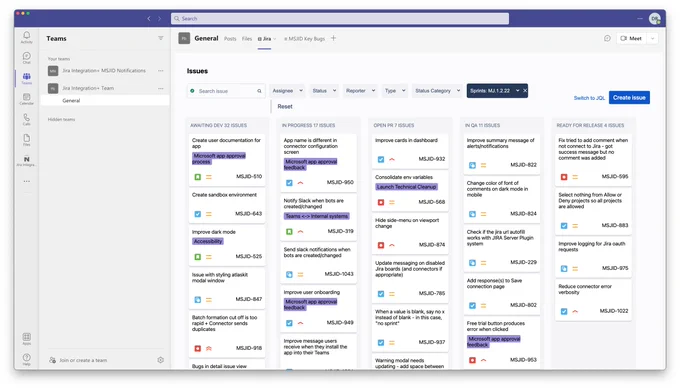The height and width of the screenshot is (389, 680).
Task: Open the Calendar sidebar icon
Action: coord(26,98)
